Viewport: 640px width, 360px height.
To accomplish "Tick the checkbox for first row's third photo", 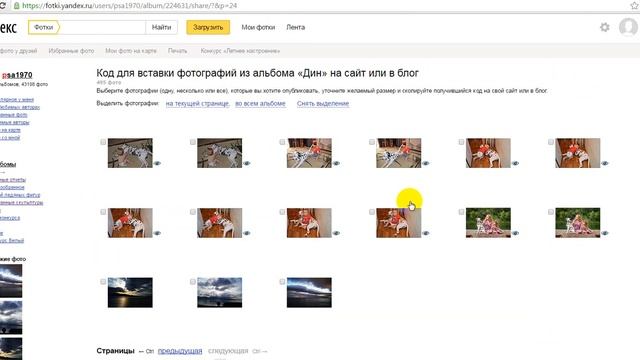I will [x=282, y=142].
